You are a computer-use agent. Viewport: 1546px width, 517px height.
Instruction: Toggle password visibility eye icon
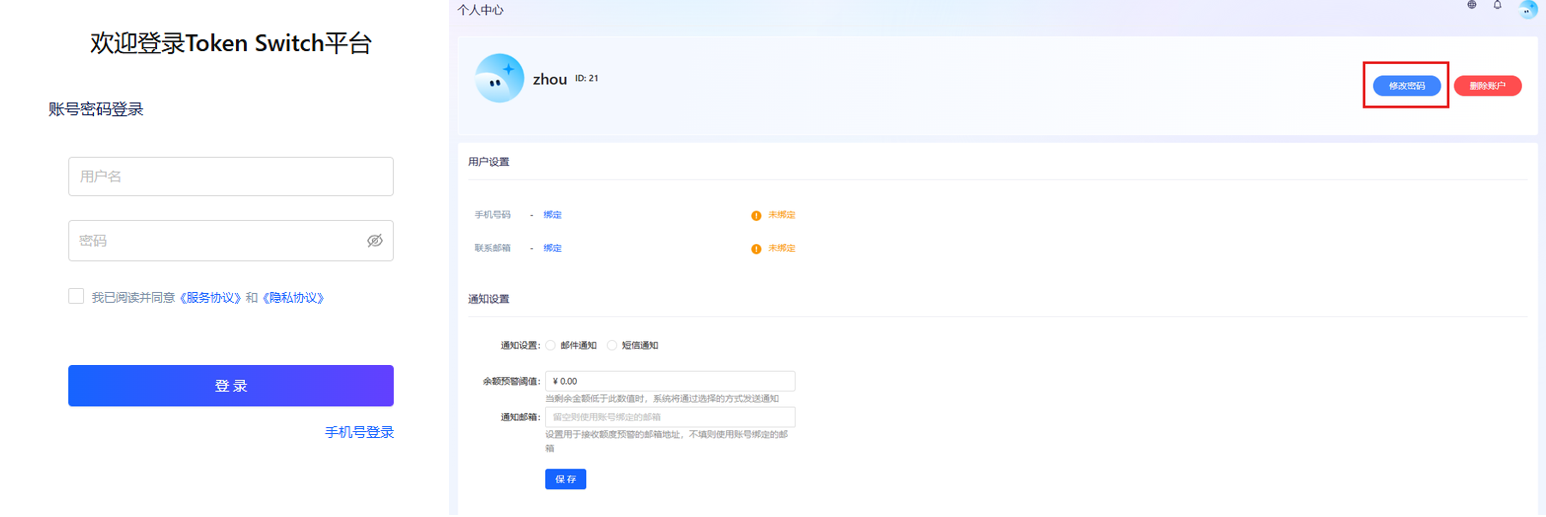[x=375, y=241]
